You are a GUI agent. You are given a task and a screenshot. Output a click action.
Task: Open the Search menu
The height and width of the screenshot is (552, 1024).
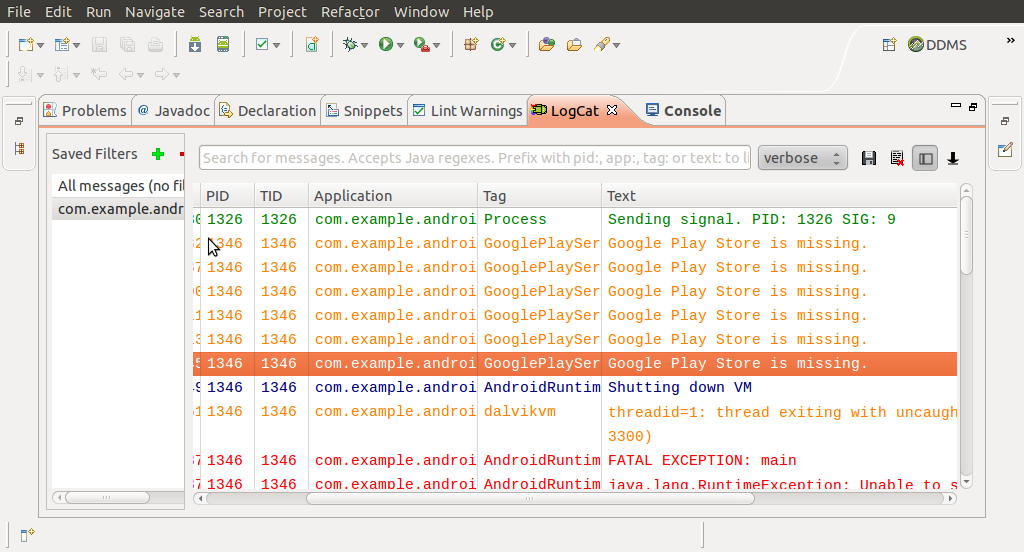(221, 12)
